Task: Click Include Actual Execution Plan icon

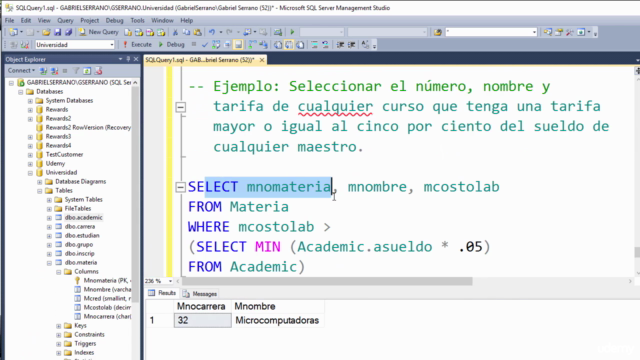Action: (x=253, y=44)
